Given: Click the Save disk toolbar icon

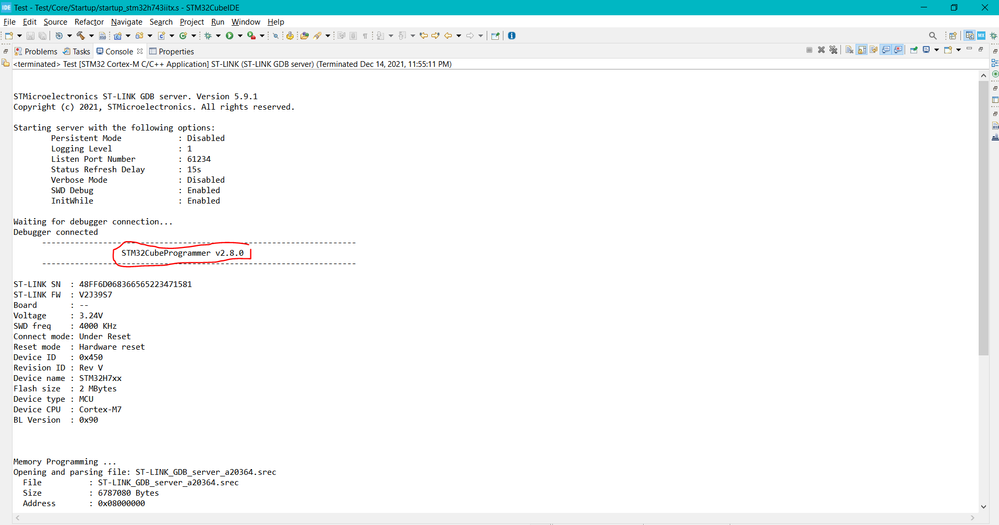Looking at the screenshot, I should (x=30, y=36).
